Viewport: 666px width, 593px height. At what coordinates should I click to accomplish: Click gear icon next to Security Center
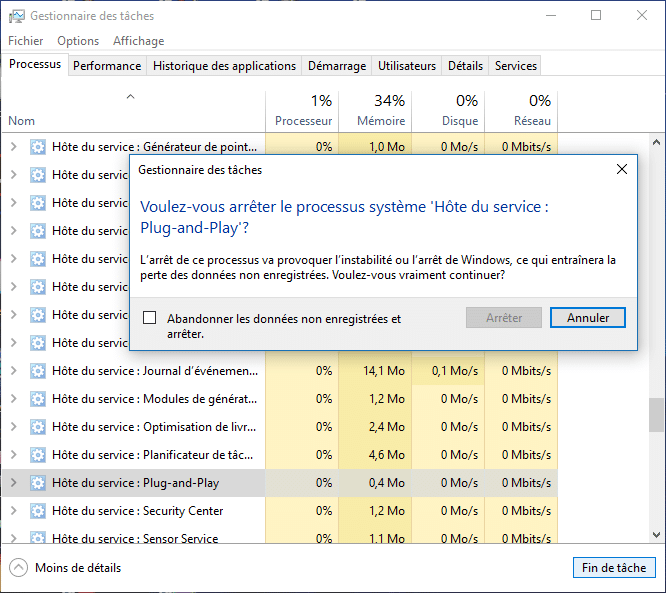pos(38,511)
